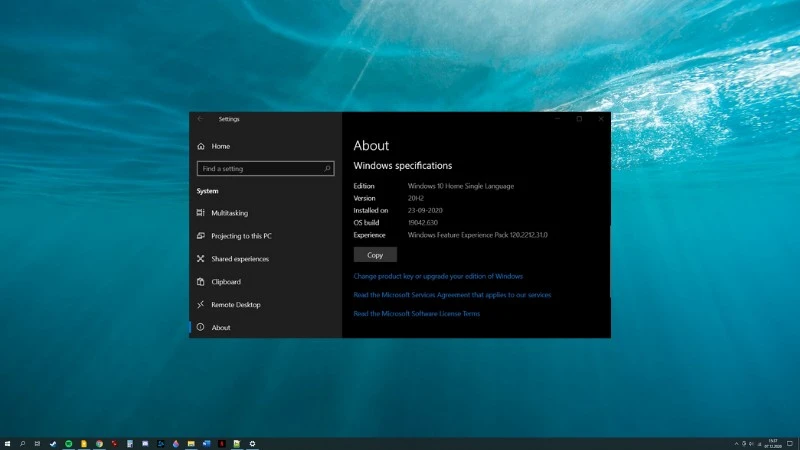Viewport: 800px width, 450px height.
Task: Click the OS build value 19042.630
Action: 422,222
